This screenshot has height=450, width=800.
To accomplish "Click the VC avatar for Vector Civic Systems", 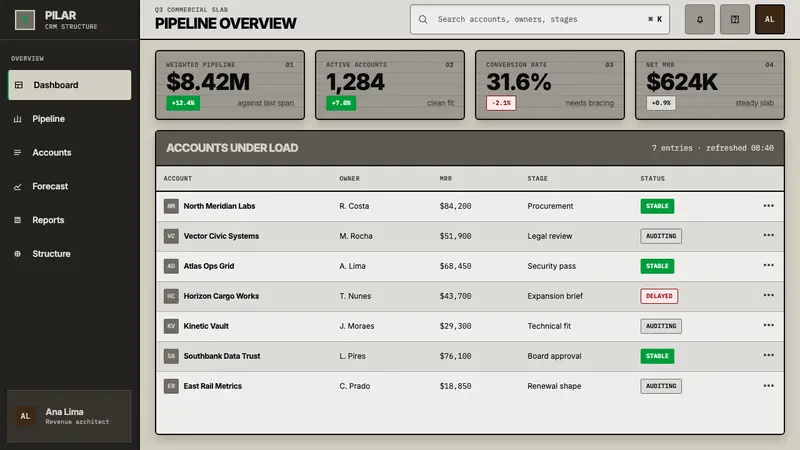I will tap(171, 236).
